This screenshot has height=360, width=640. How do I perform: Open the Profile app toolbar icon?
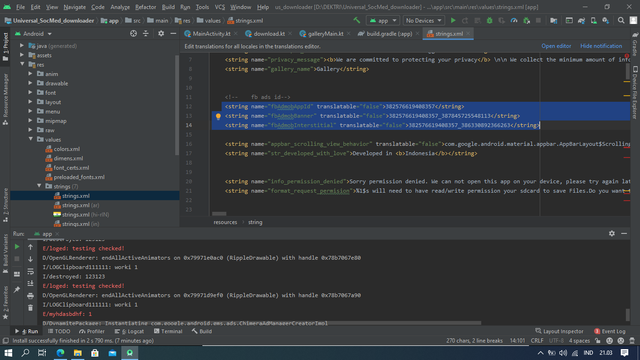point(514,20)
